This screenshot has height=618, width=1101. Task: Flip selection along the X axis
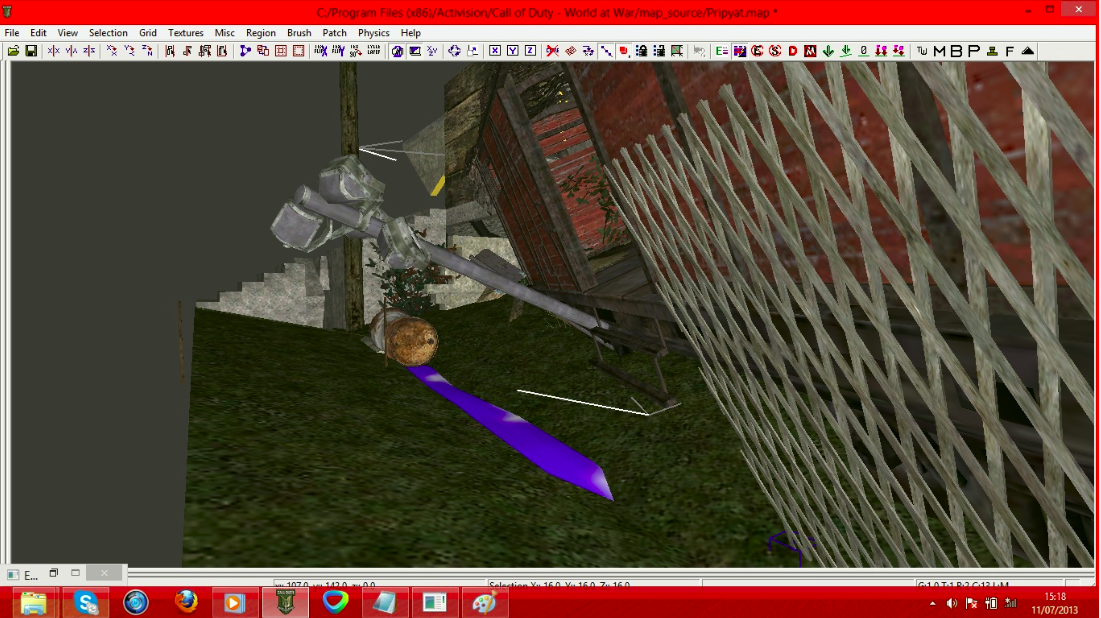tap(53, 51)
